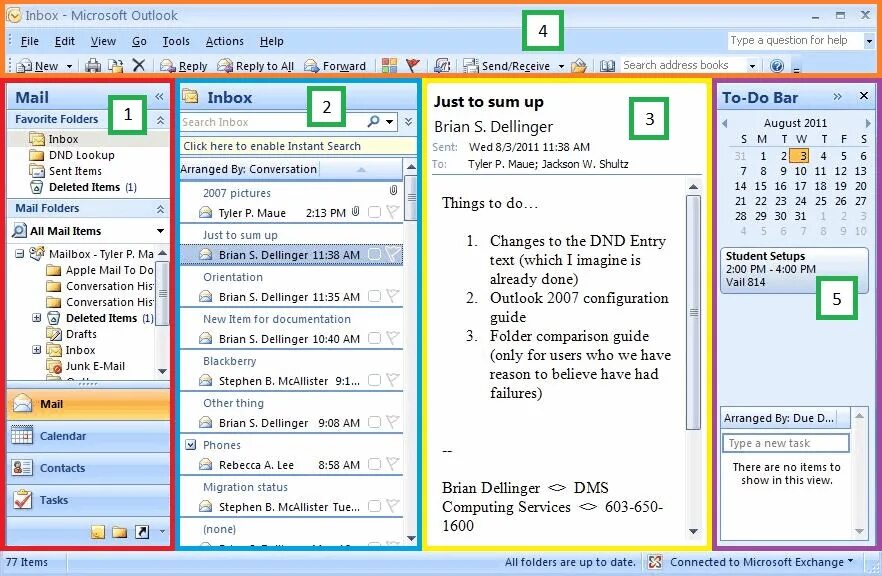Click the Search Inbox magnifier icon
This screenshot has width=882, height=576.
click(x=374, y=122)
